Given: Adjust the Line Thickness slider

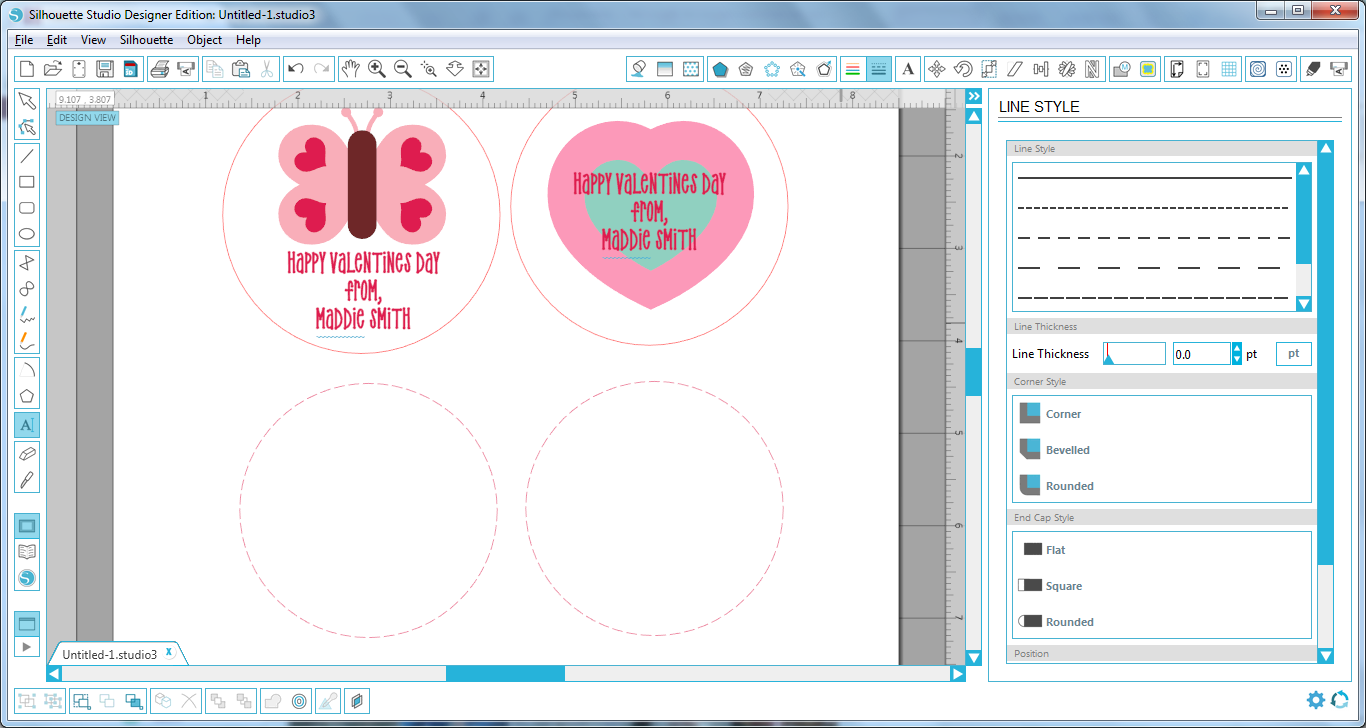Looking at the screenshot, I should (1134, 354).
